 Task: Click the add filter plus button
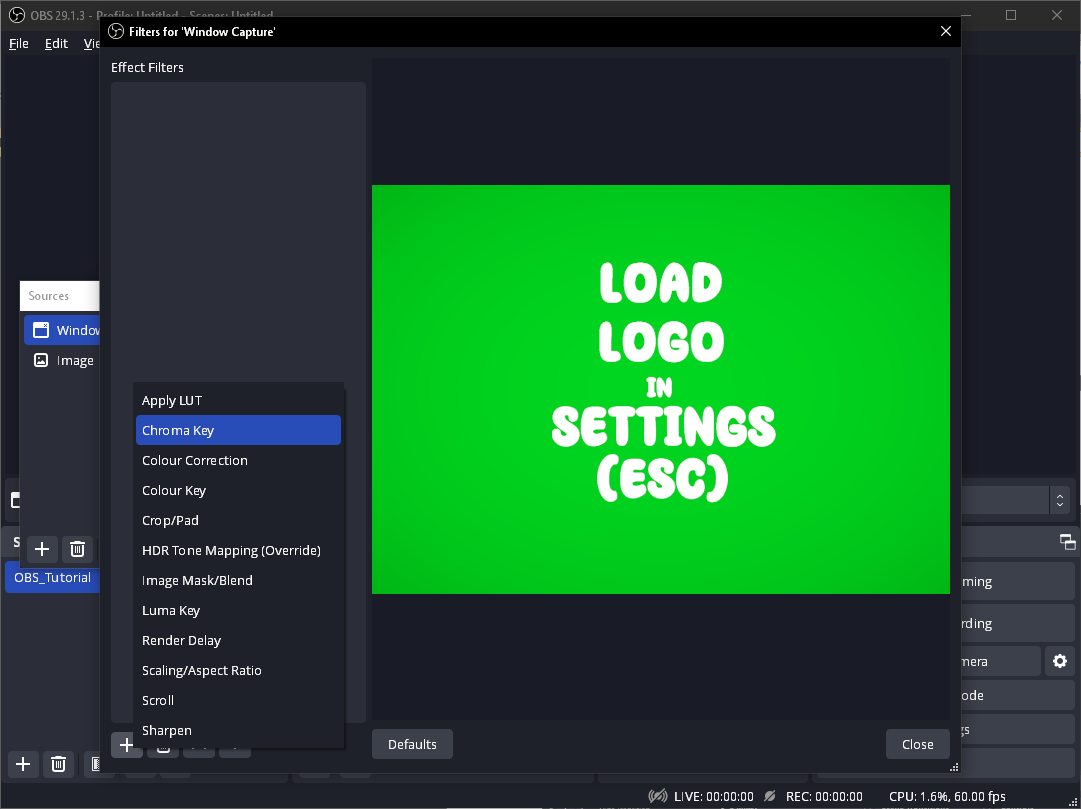coord(126,745)
